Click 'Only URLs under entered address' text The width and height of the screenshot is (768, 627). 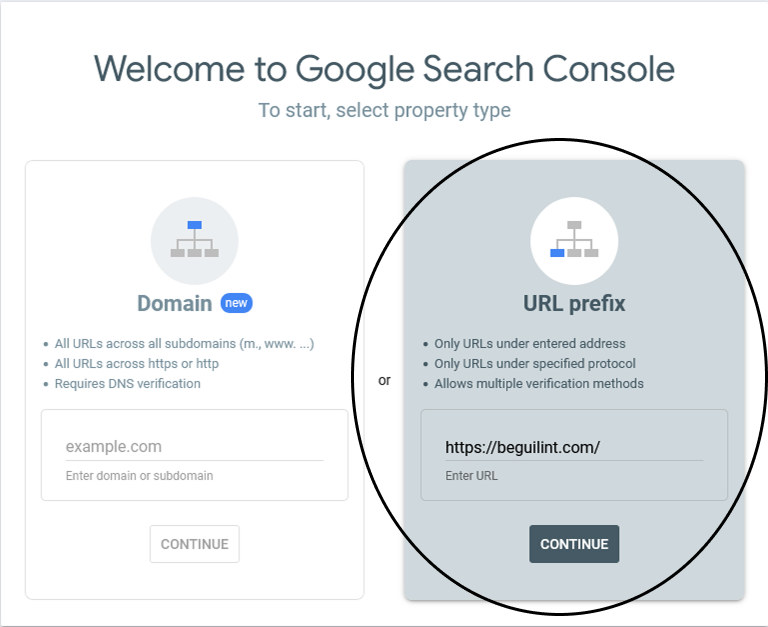pyautogui.click(x=530, y=343)
